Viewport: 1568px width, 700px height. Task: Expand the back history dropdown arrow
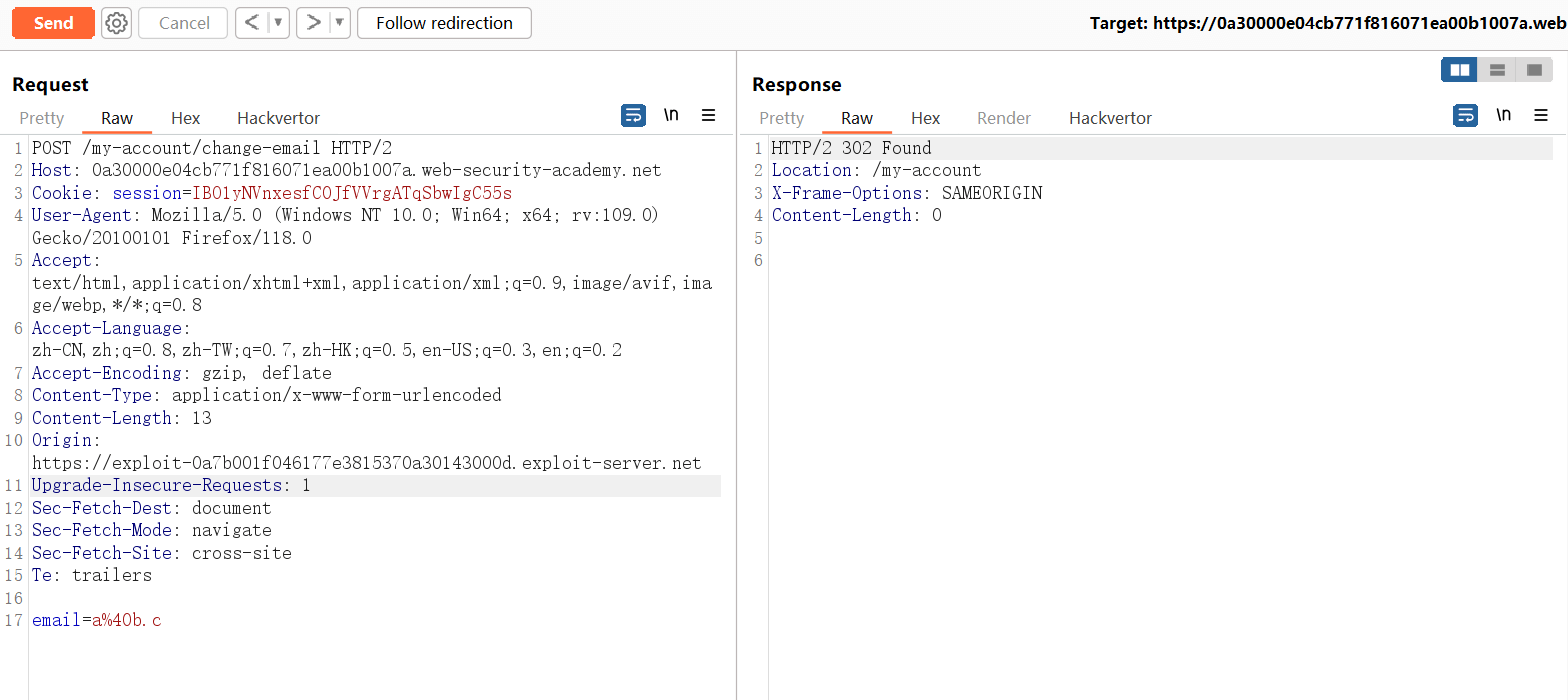point(279,23)
